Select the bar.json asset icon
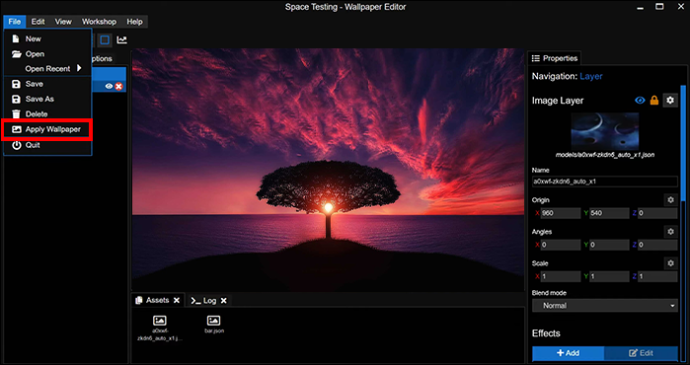 tap(213, 321)
